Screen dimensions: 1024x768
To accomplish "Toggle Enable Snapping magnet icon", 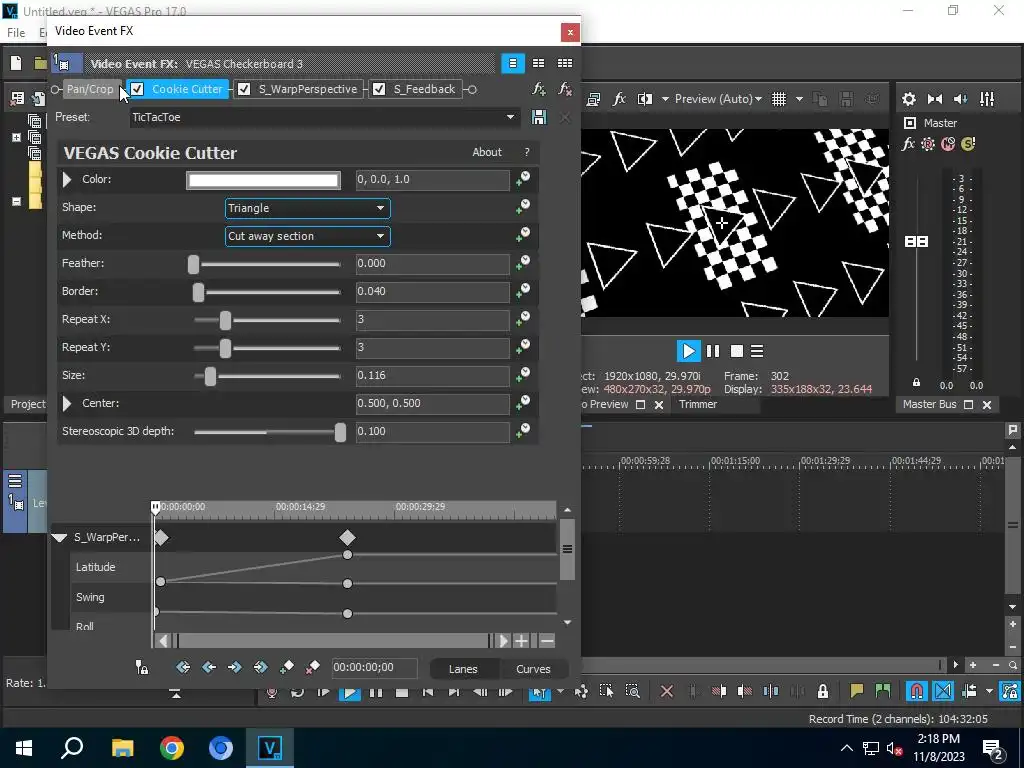I will 917,691.
